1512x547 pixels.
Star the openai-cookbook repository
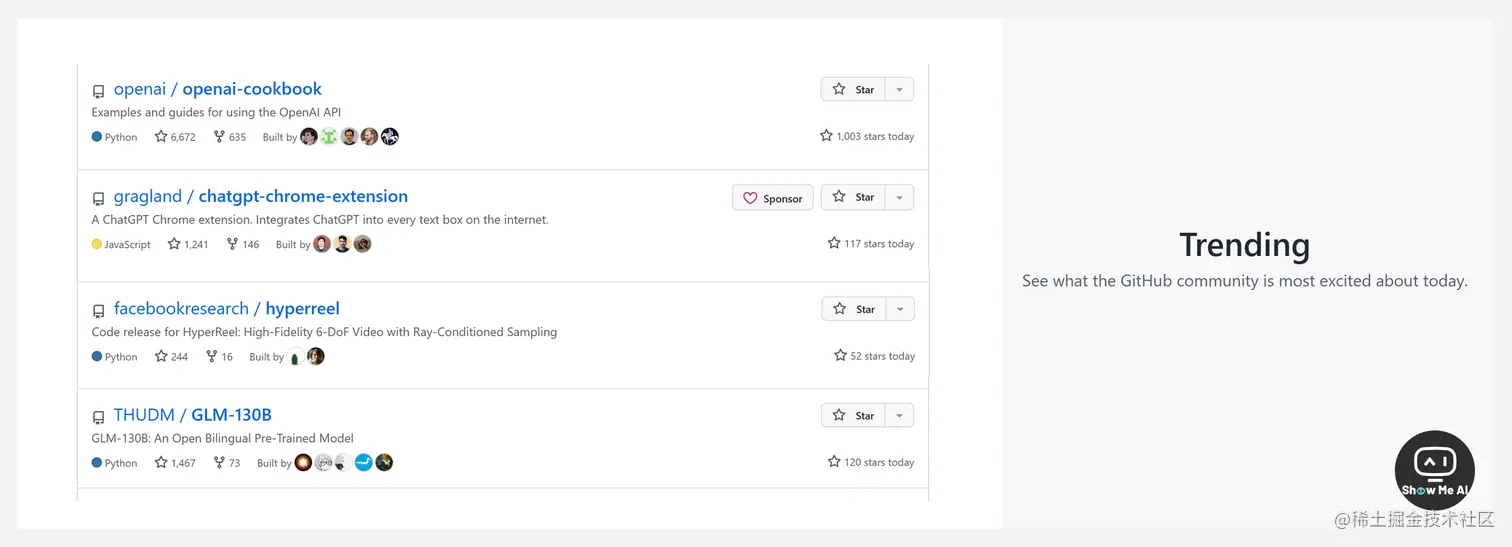[x=853, y=89]
